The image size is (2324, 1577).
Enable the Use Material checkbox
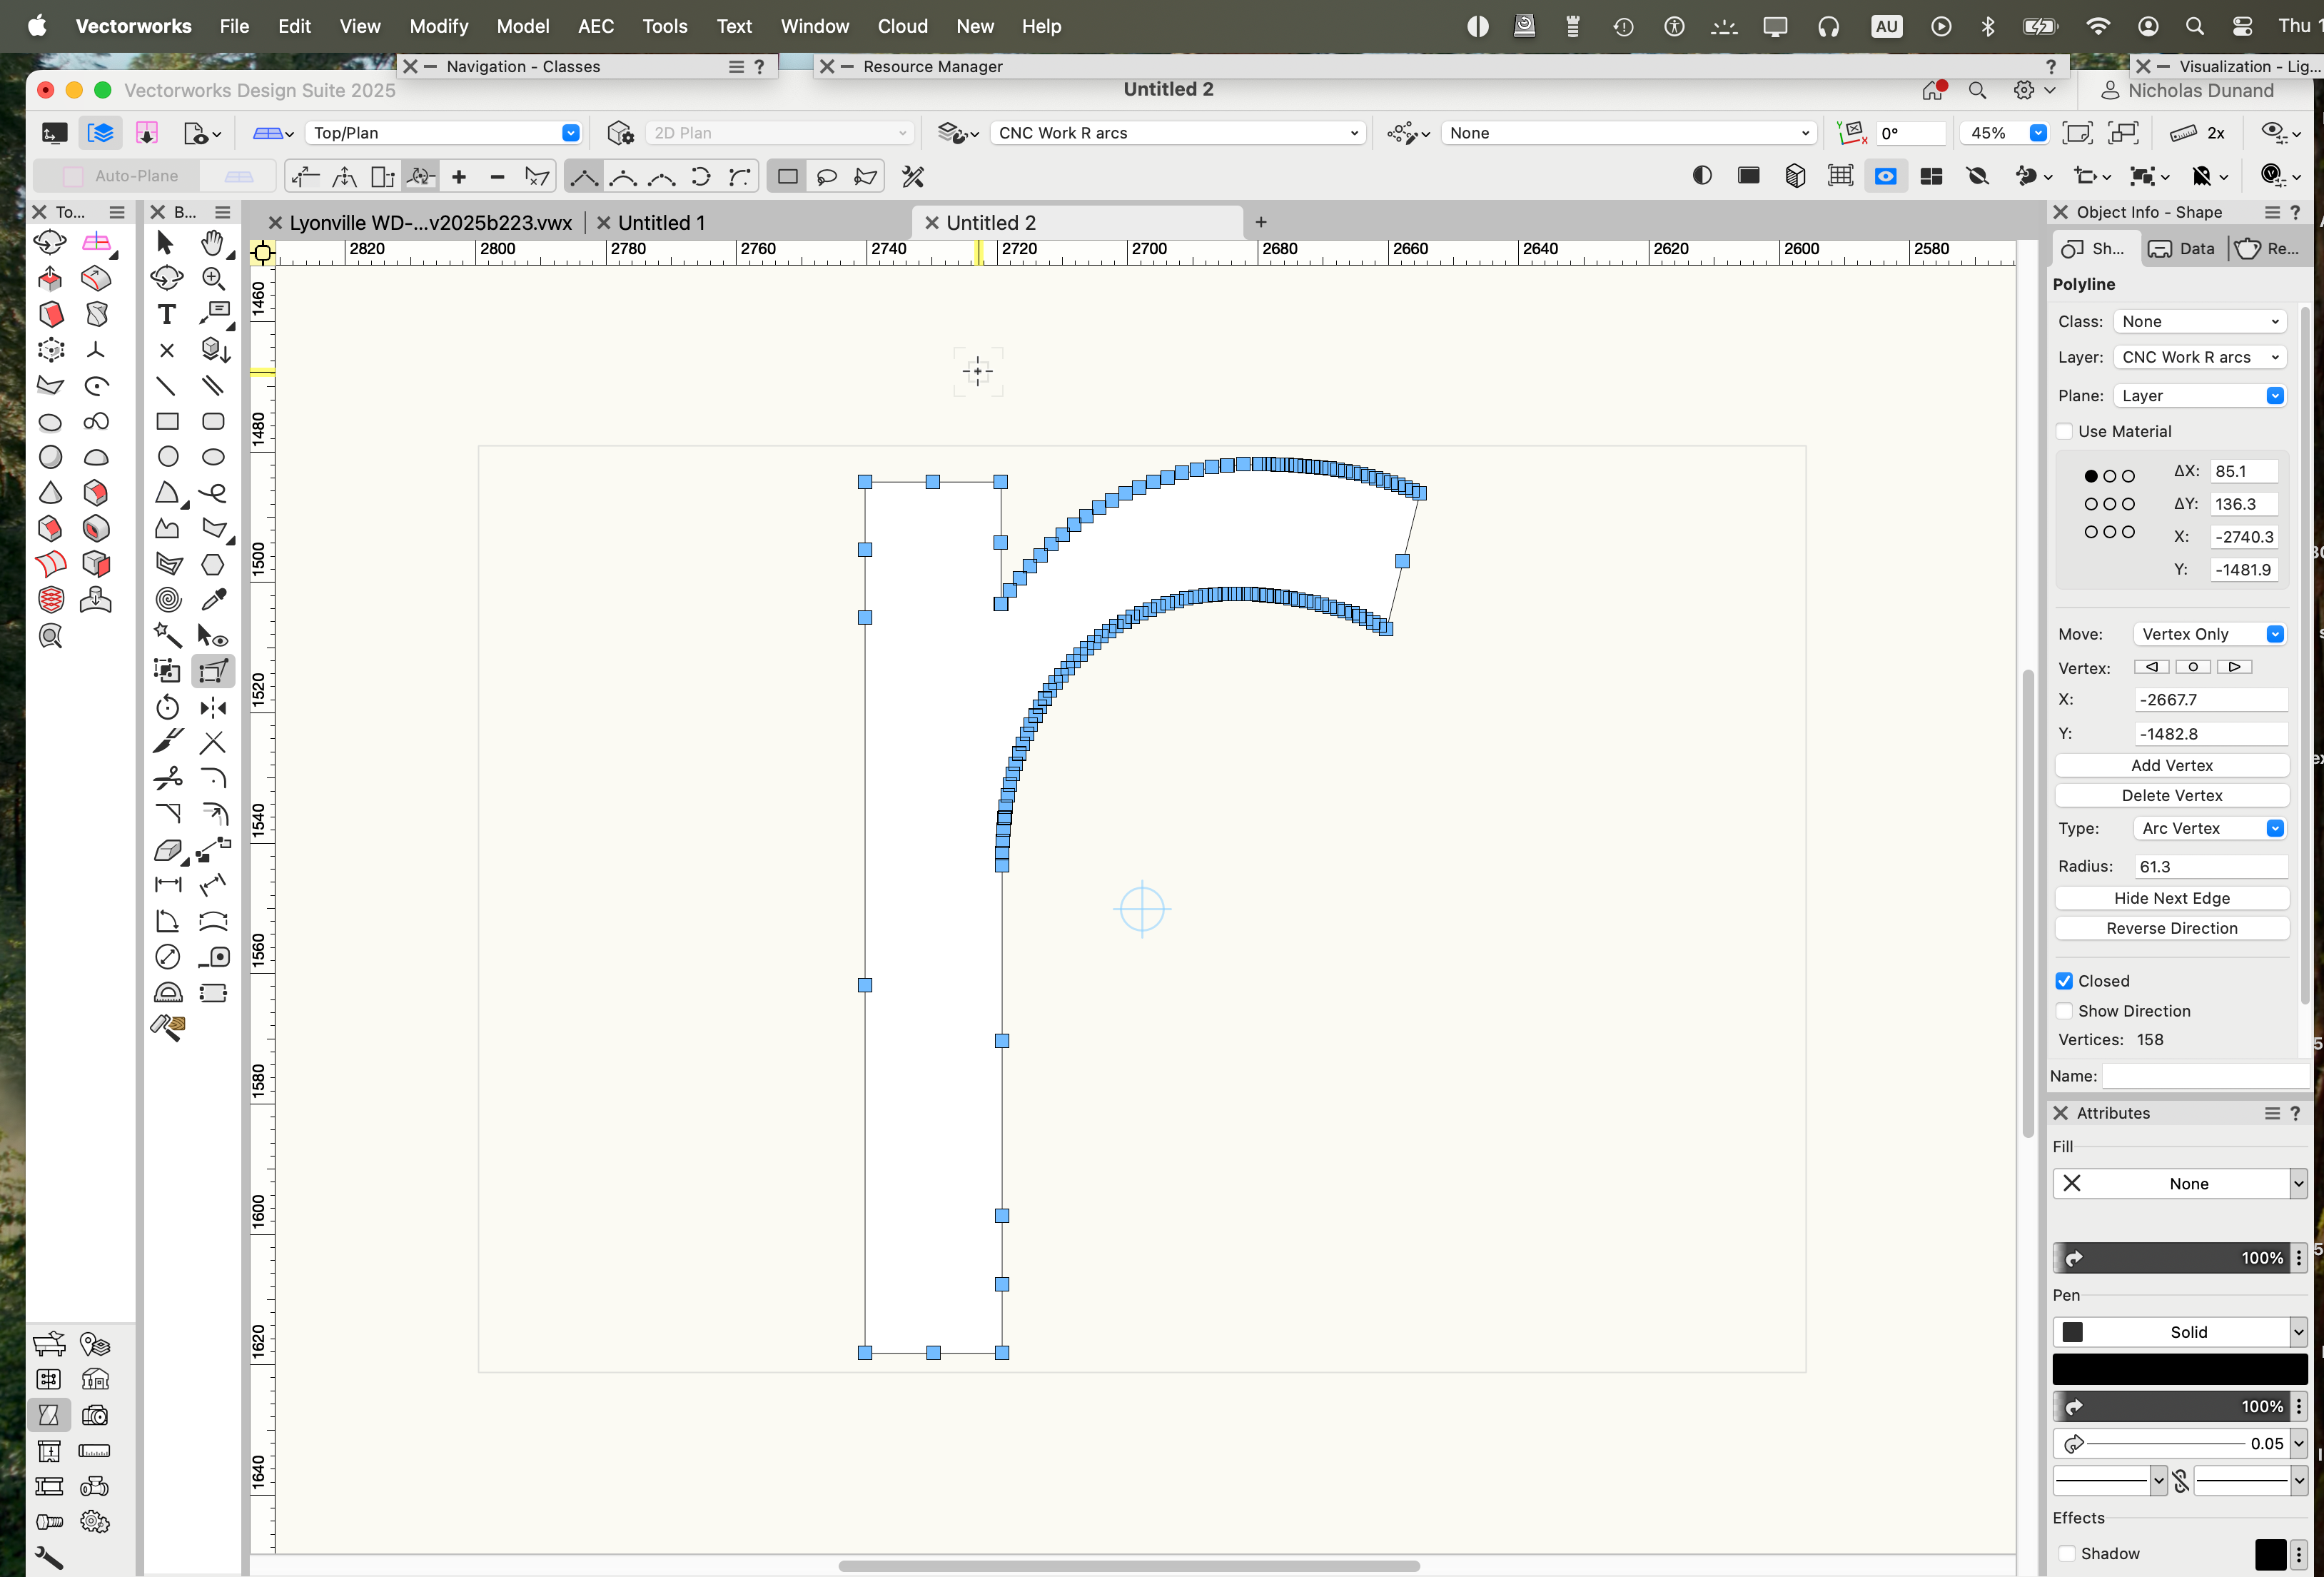2064,431
